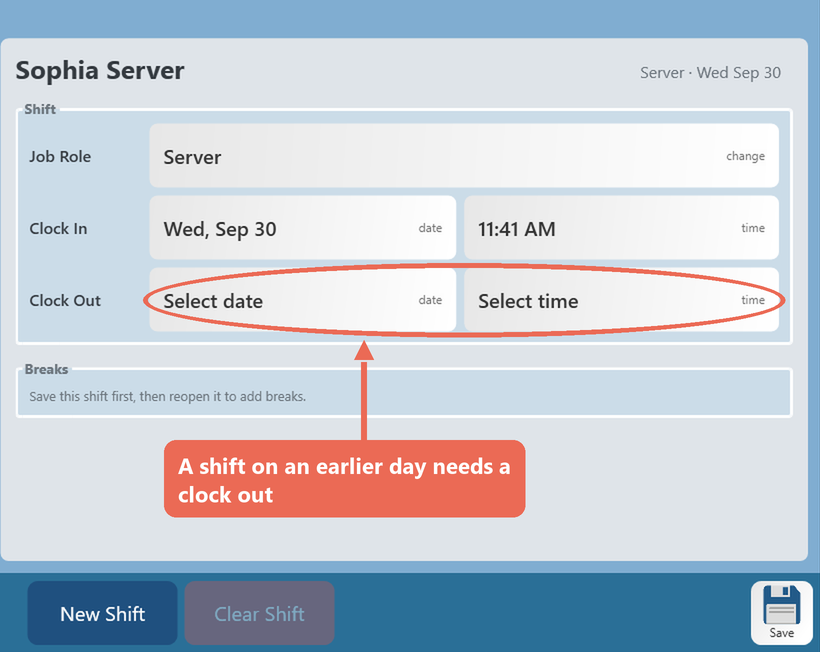Click the Clock Out label
Viewport: 820px width, 652px height.
click(65, 301)
